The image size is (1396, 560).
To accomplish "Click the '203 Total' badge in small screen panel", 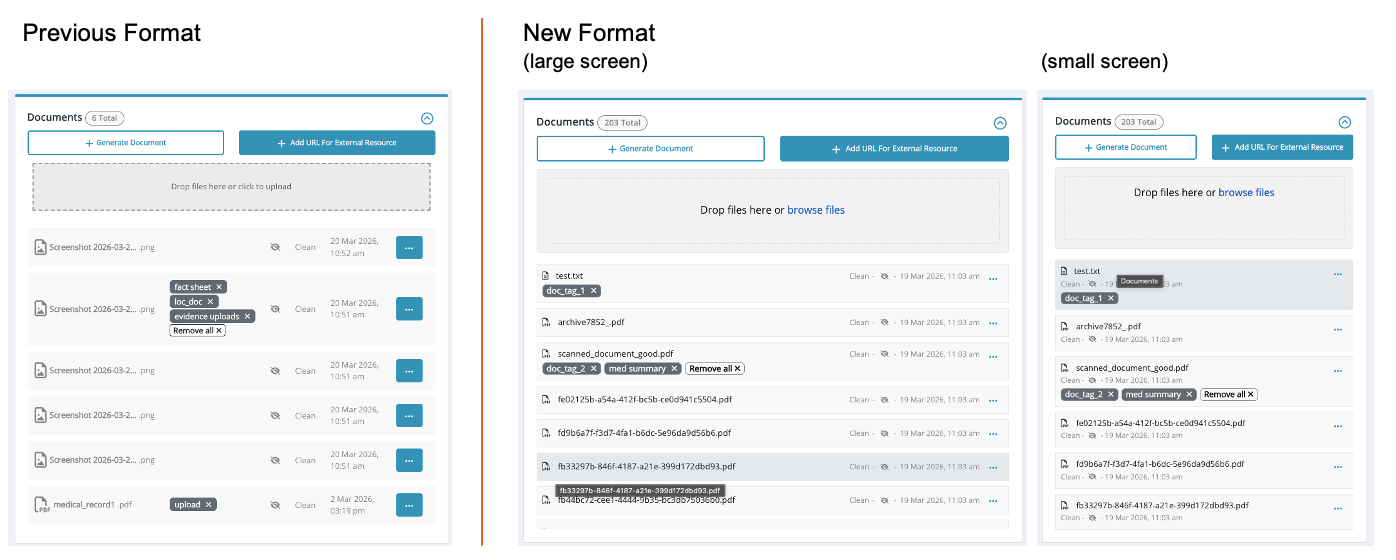I will coord(1140,122).
